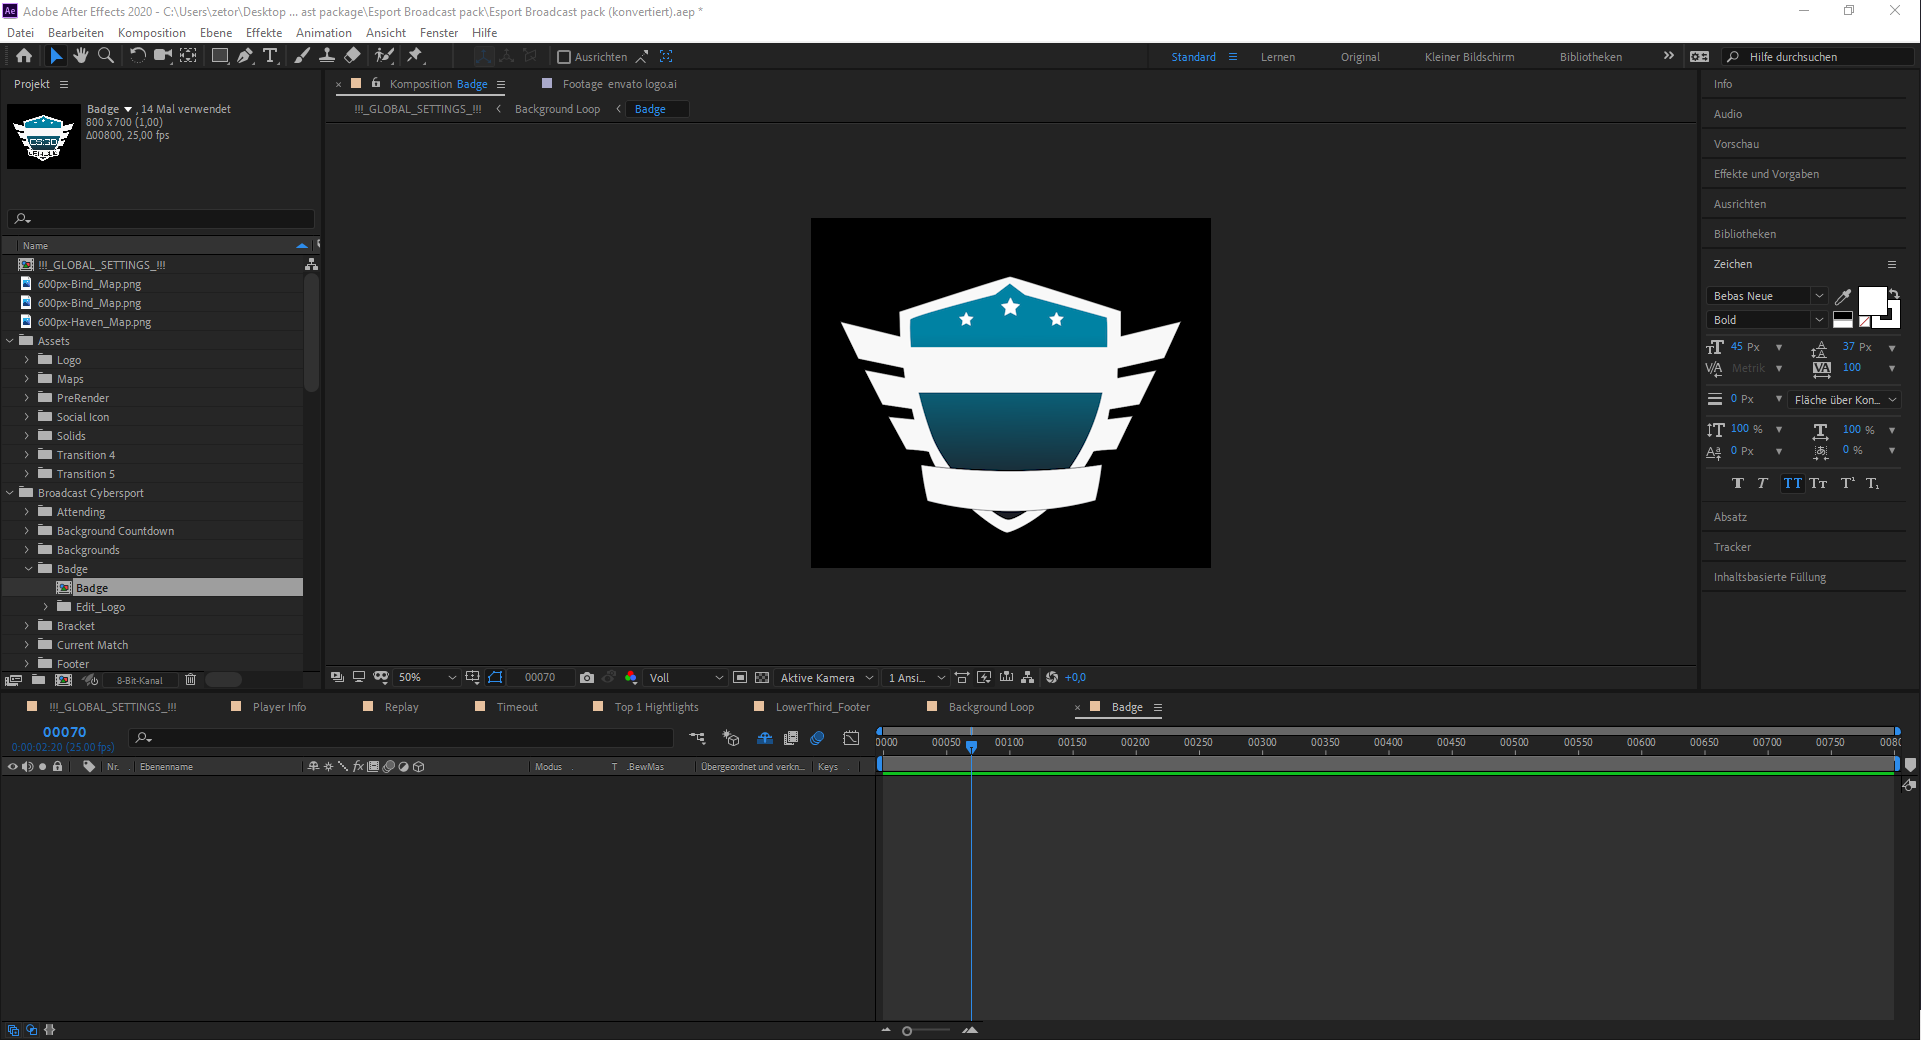Toggle hide shy layers switch

pos(765,738)
